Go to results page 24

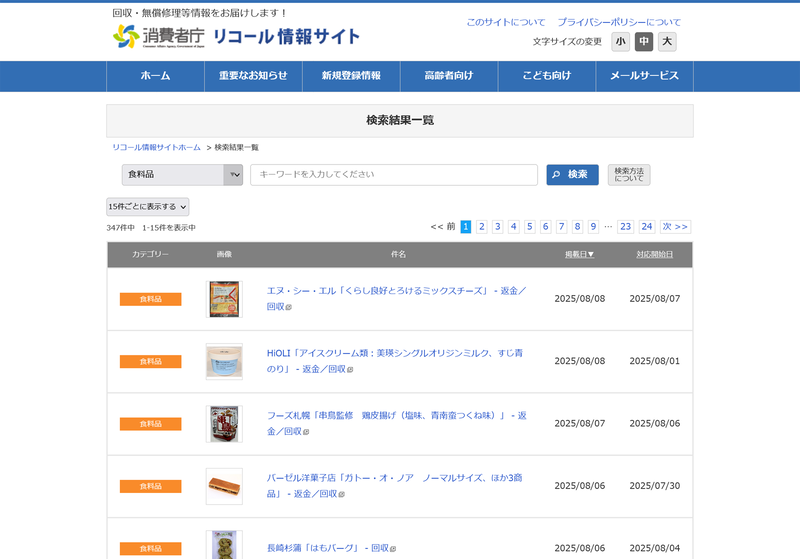(x=647, y=226)
